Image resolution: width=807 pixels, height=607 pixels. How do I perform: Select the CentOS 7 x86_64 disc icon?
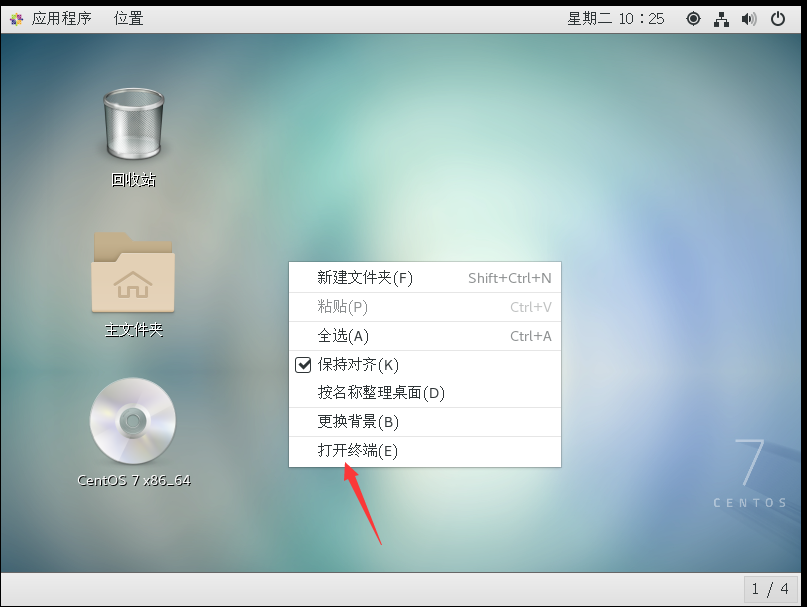pos(133,421)
